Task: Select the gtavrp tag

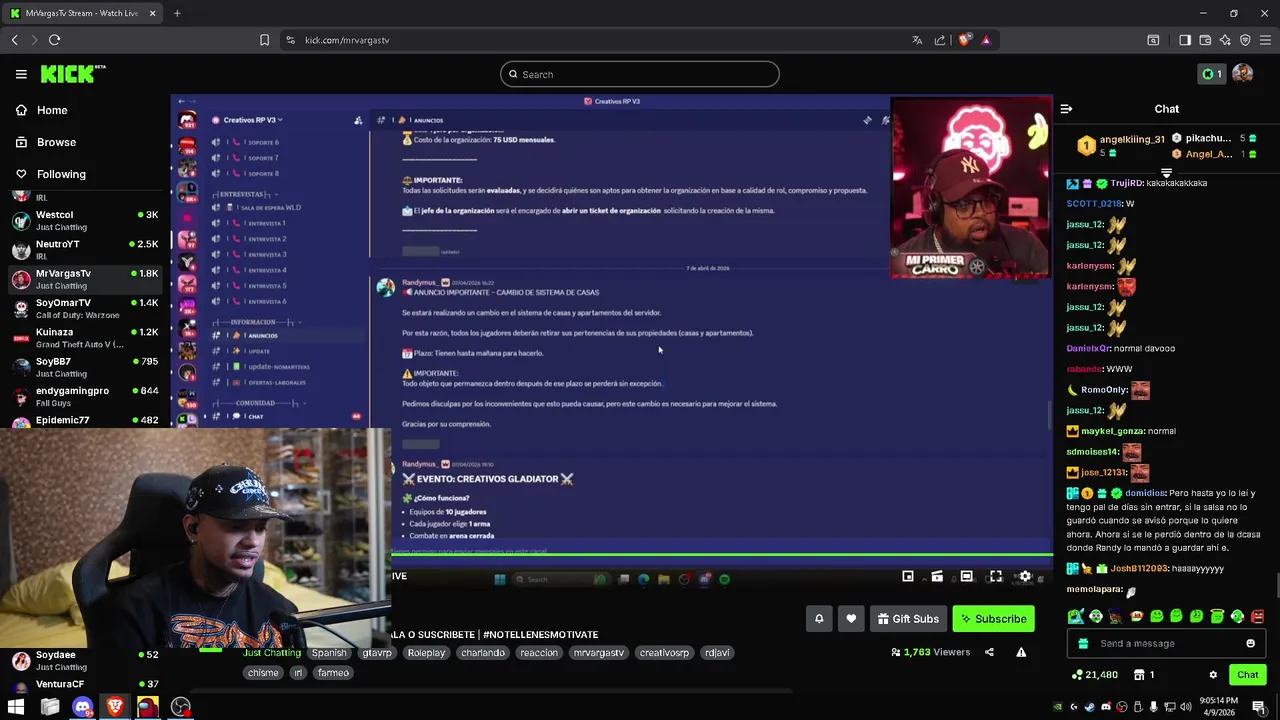Action: (377, 653)
